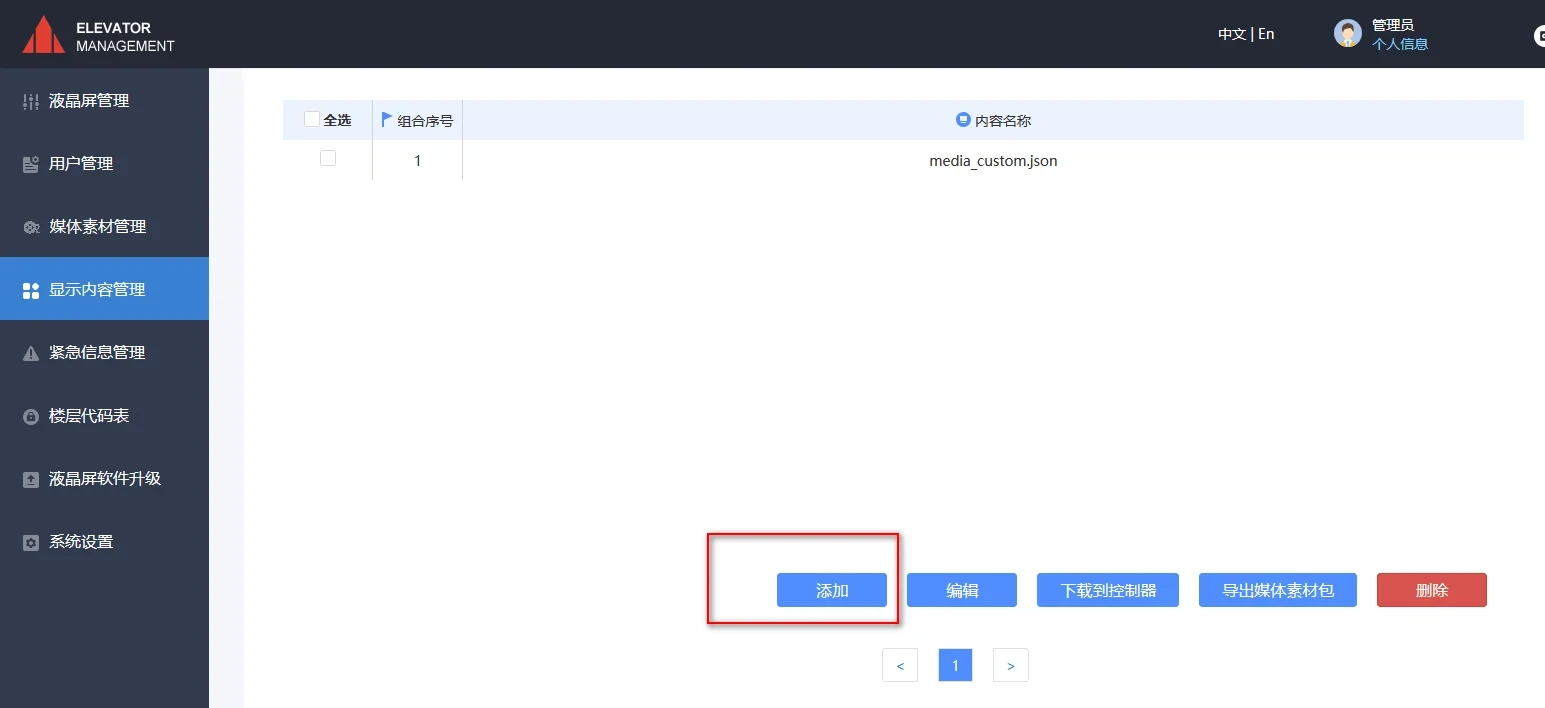1545x708 pixels.
Task: Click the 液晶屏软件升级 upload icon
Action: pos(31,479)
